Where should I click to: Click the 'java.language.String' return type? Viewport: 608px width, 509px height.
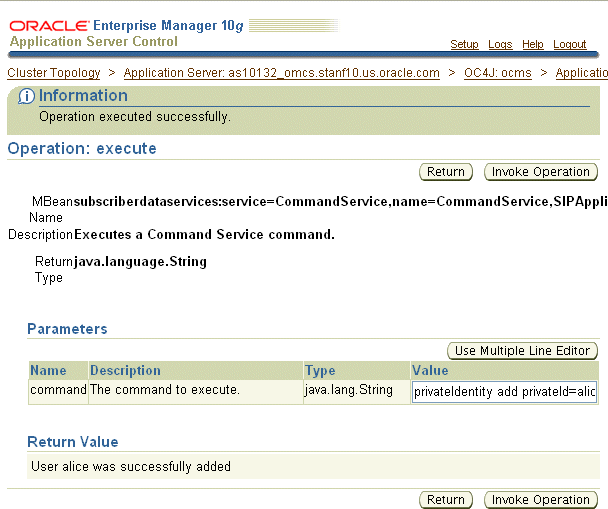click(140, 262)
